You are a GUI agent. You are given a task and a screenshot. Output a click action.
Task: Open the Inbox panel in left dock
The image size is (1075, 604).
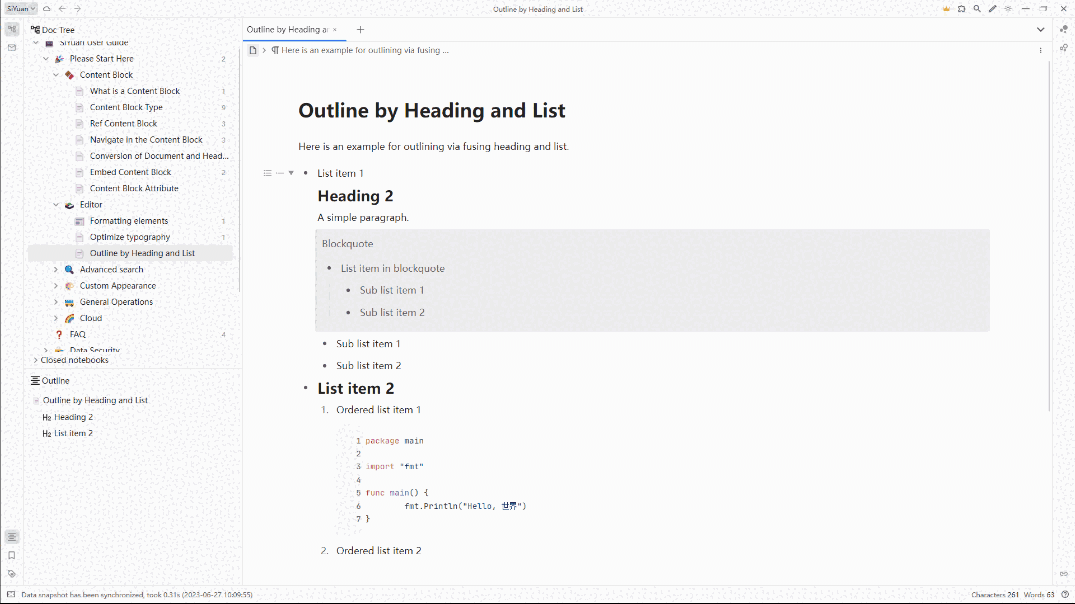point(12,47)
